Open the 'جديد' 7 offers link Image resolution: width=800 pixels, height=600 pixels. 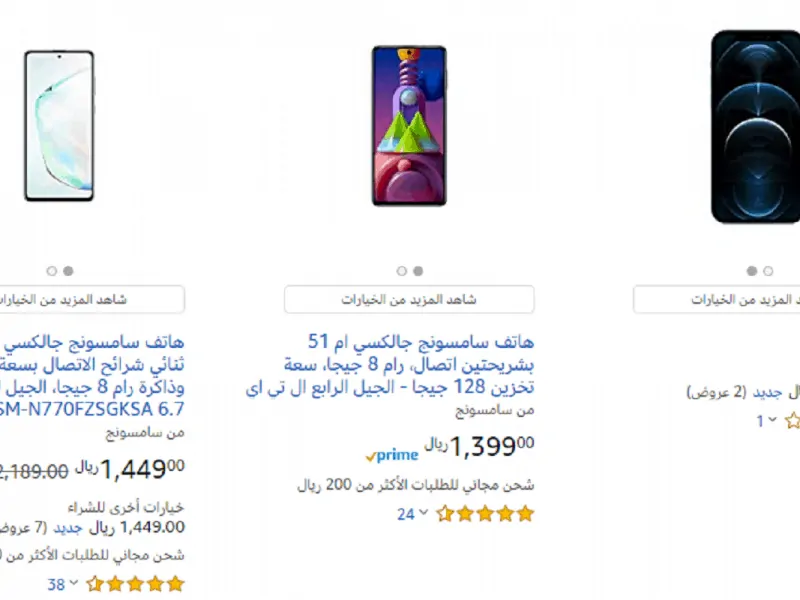tap(68, 528)
